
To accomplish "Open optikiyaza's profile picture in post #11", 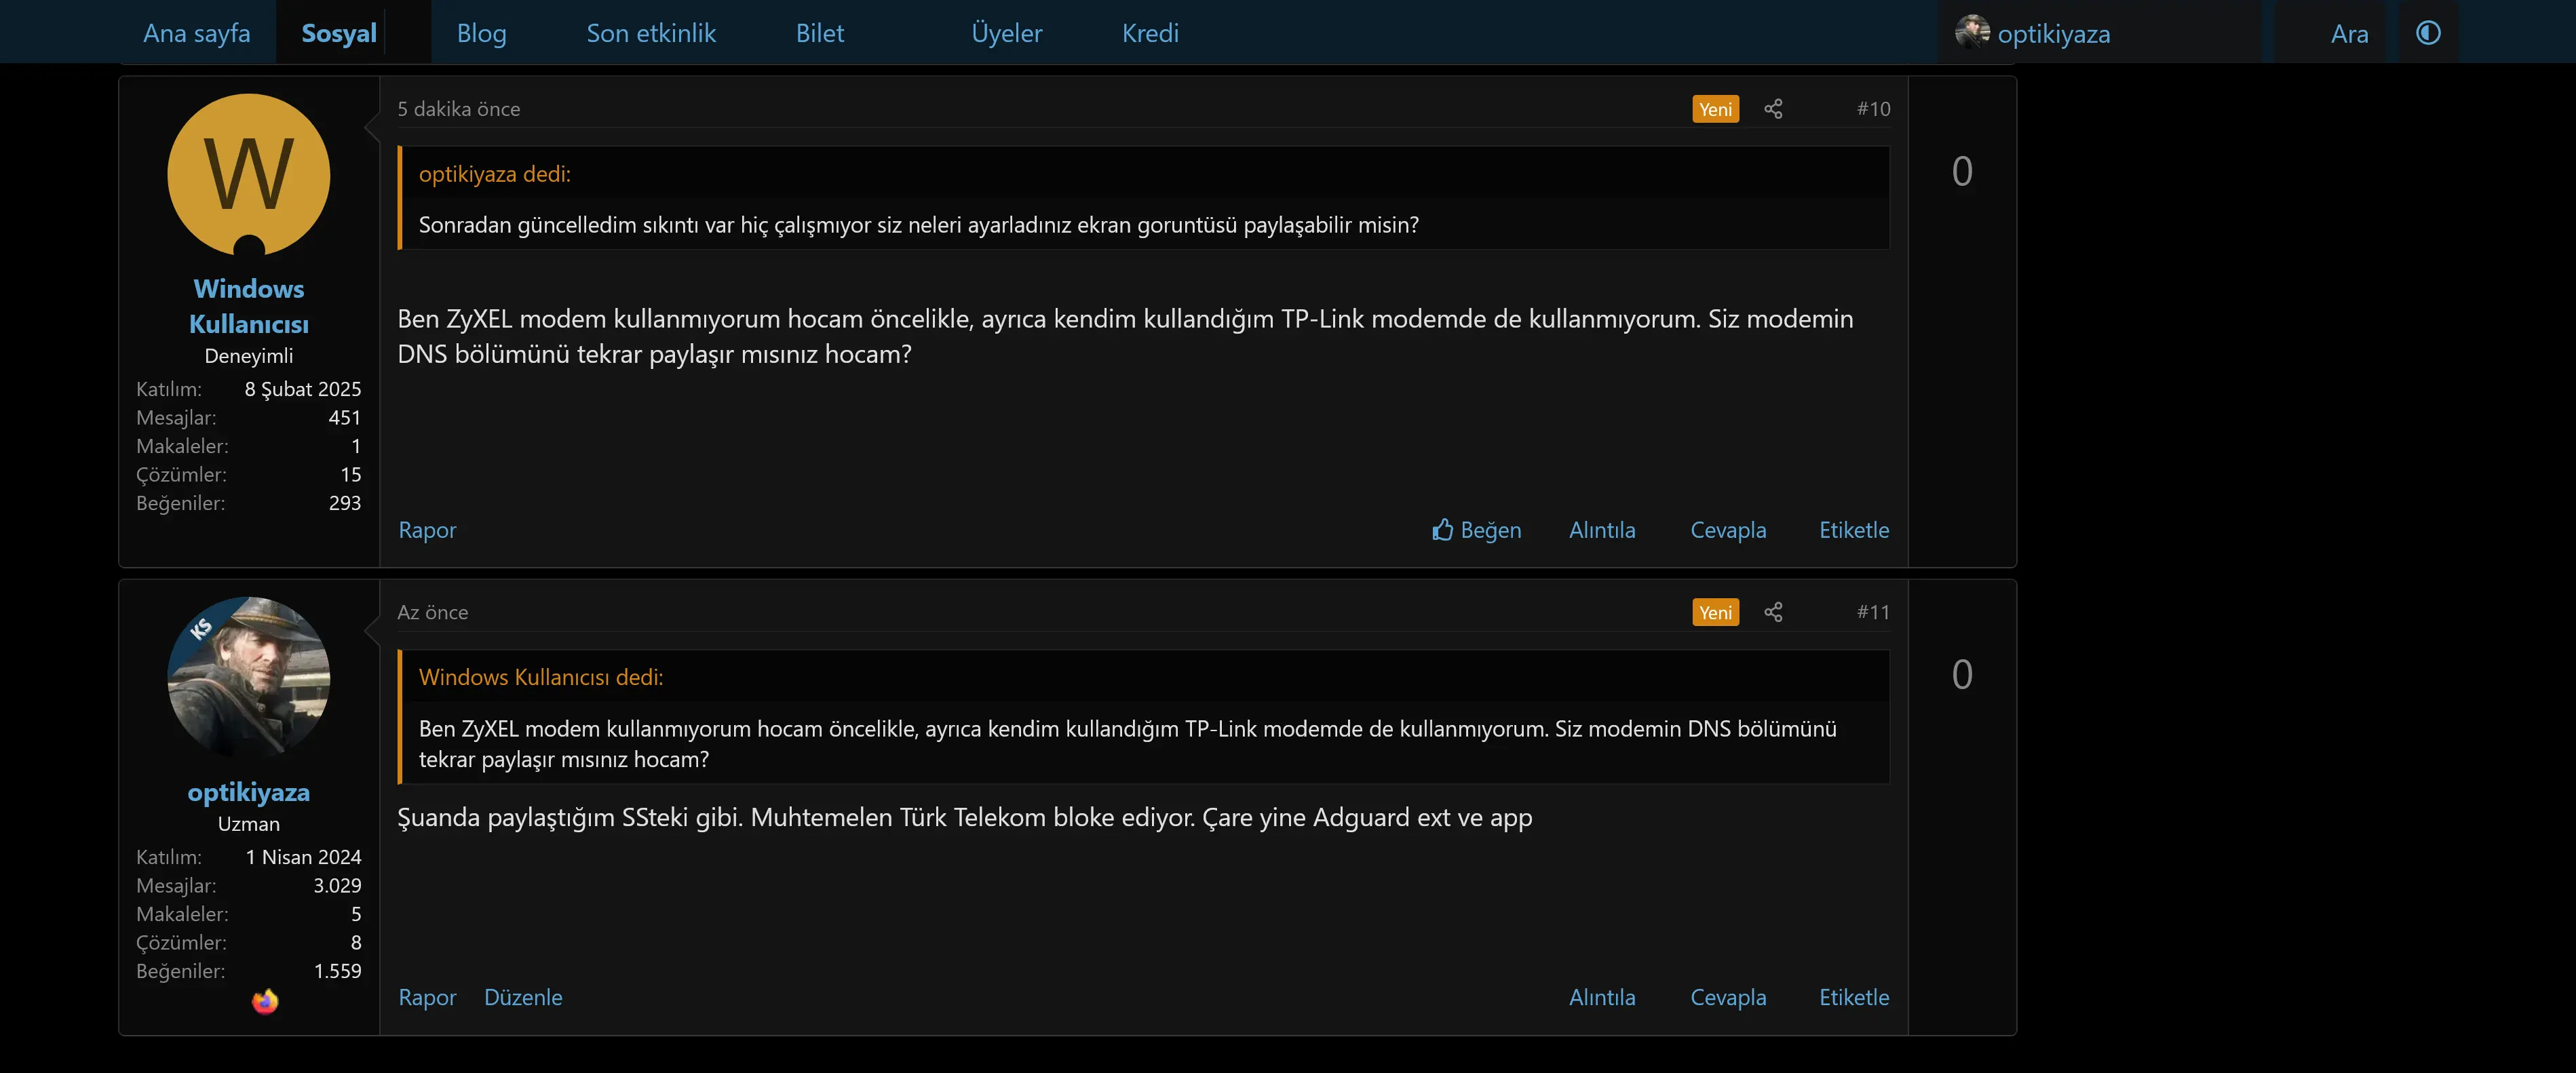I will tap(249, 678).
